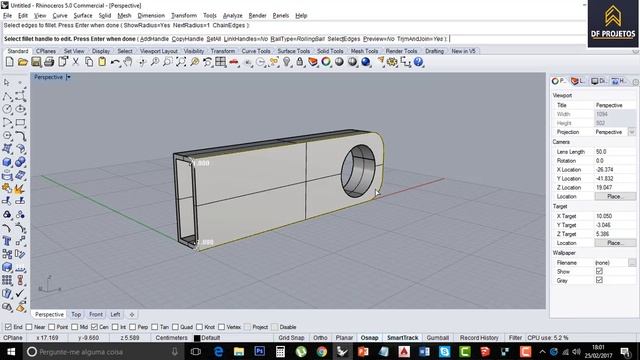640x360 pixels.
Task: Click the camera location Place button
Action: (615, 197)
